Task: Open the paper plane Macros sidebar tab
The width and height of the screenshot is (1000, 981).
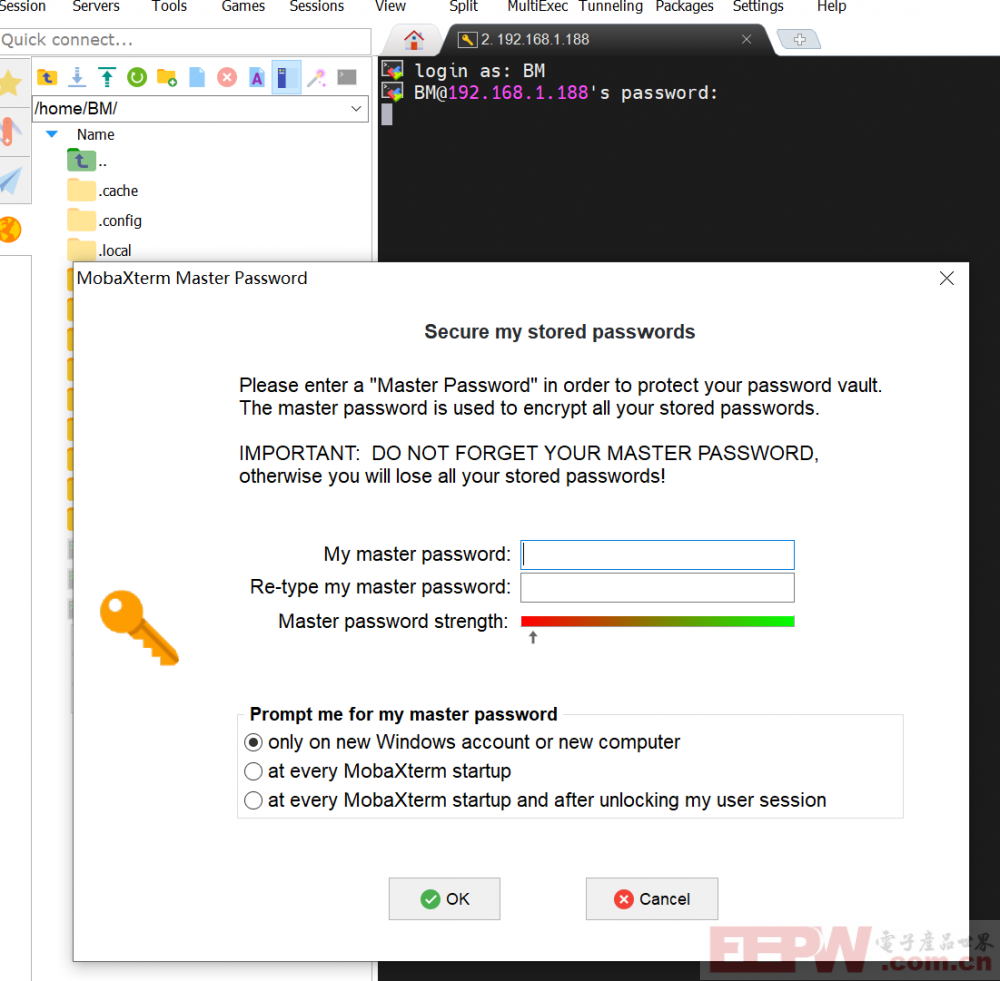Action: tap(11, 181)
